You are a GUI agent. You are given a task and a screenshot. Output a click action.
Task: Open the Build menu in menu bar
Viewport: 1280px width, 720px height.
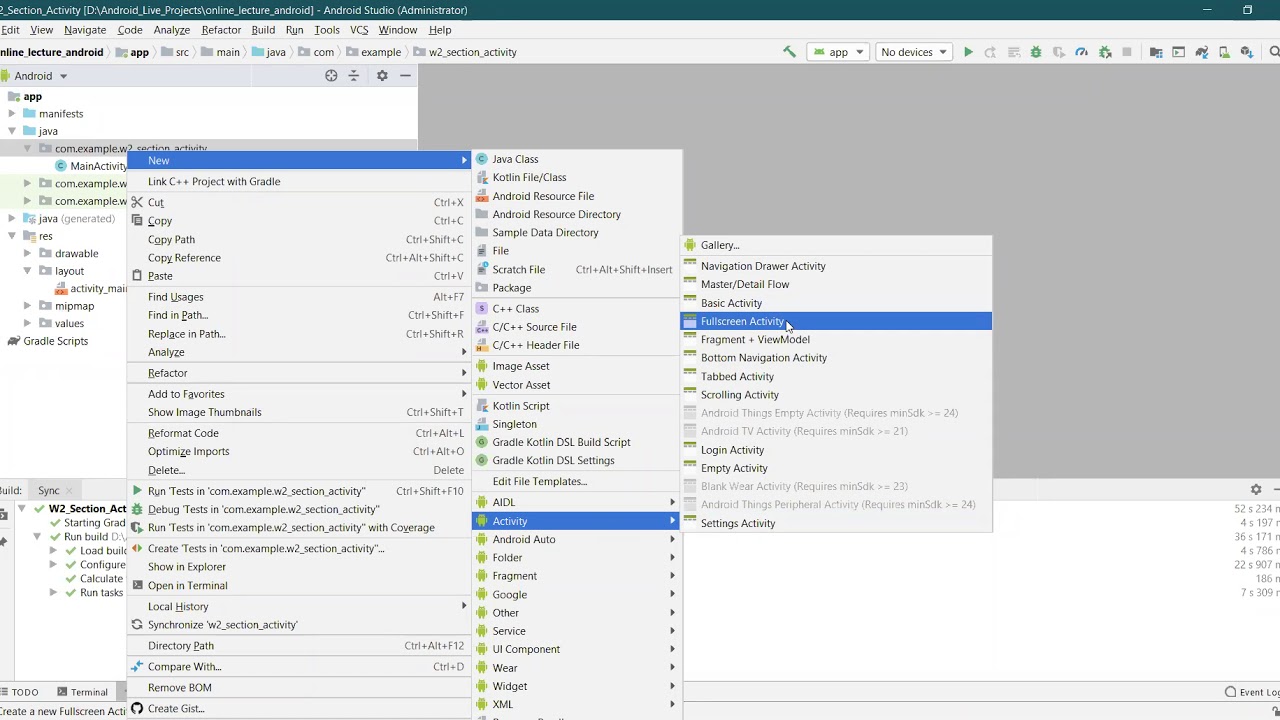point(263,30)
